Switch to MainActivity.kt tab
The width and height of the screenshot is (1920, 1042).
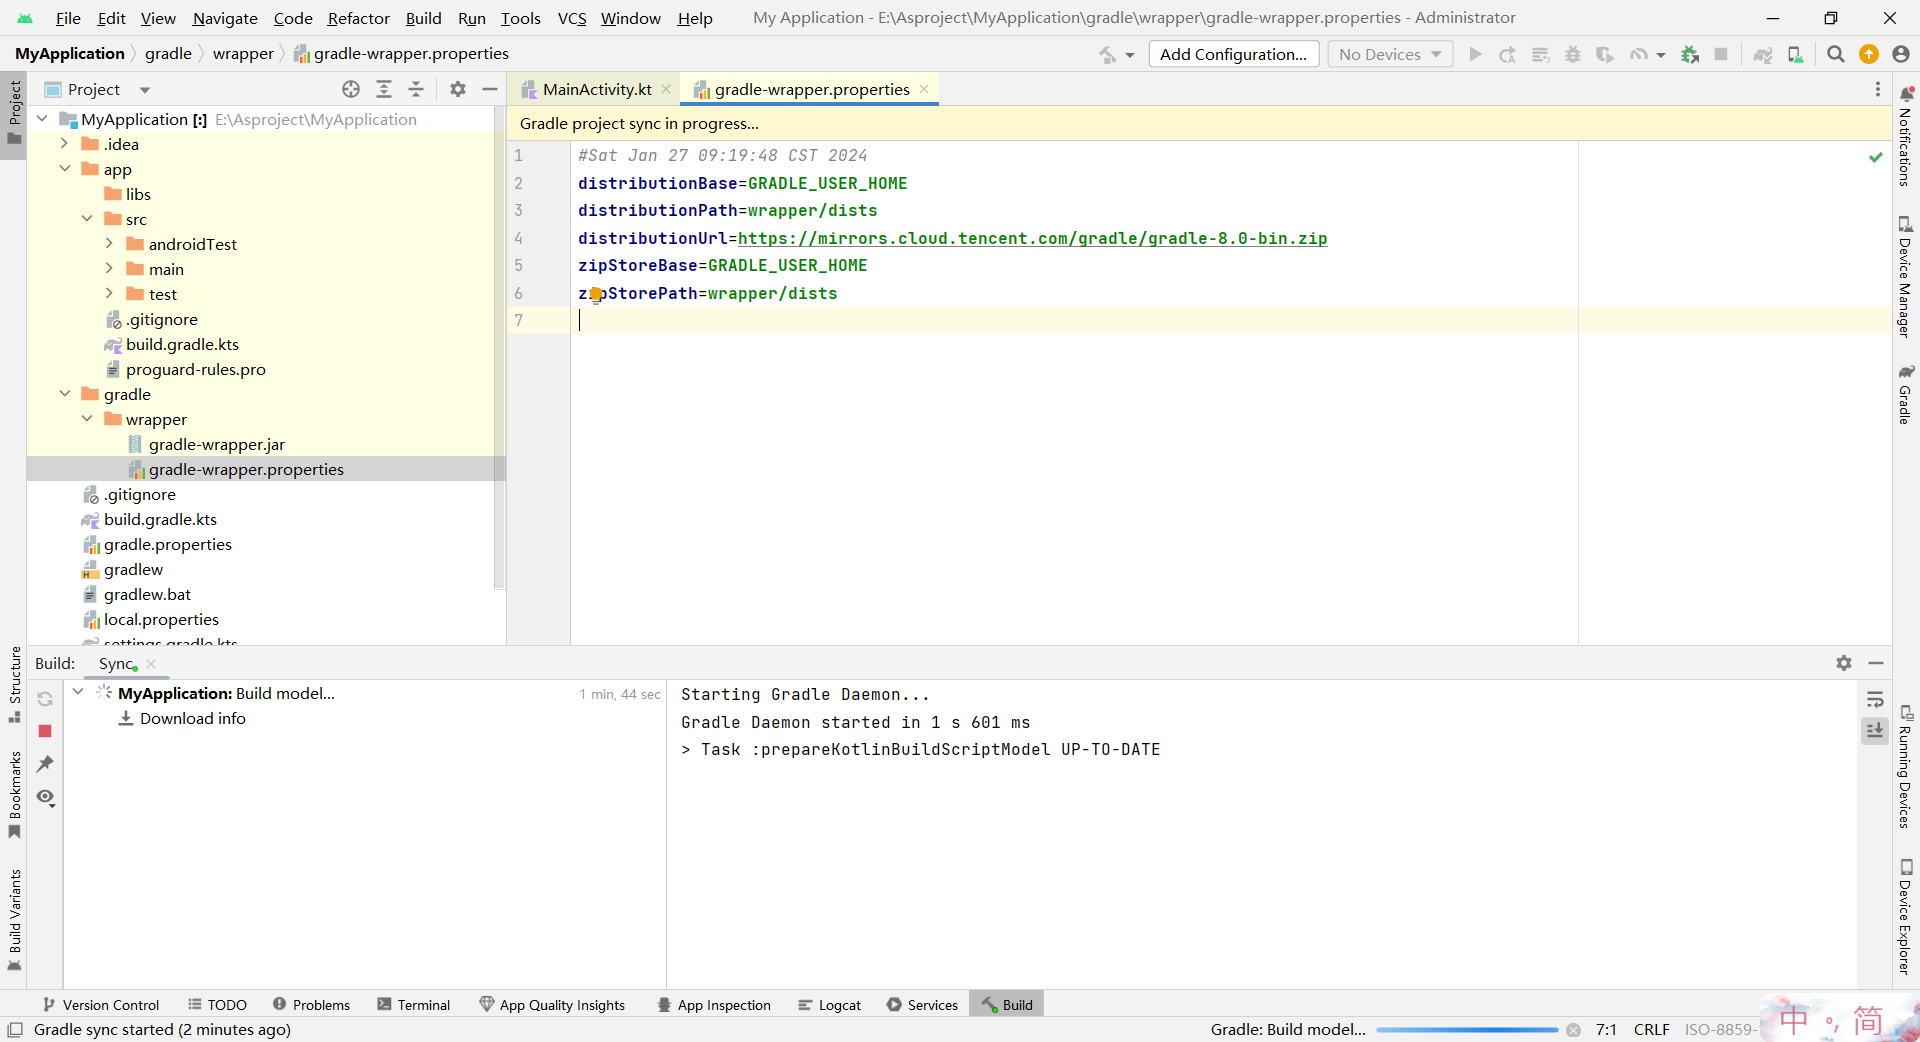[597, 89]
